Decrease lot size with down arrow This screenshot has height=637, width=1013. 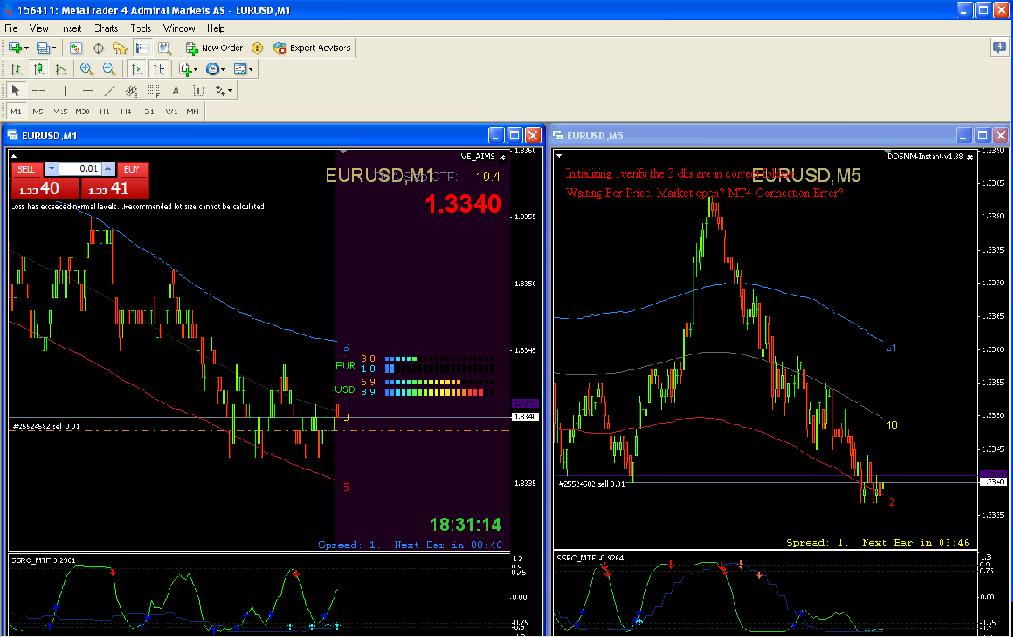coord(52,169)
